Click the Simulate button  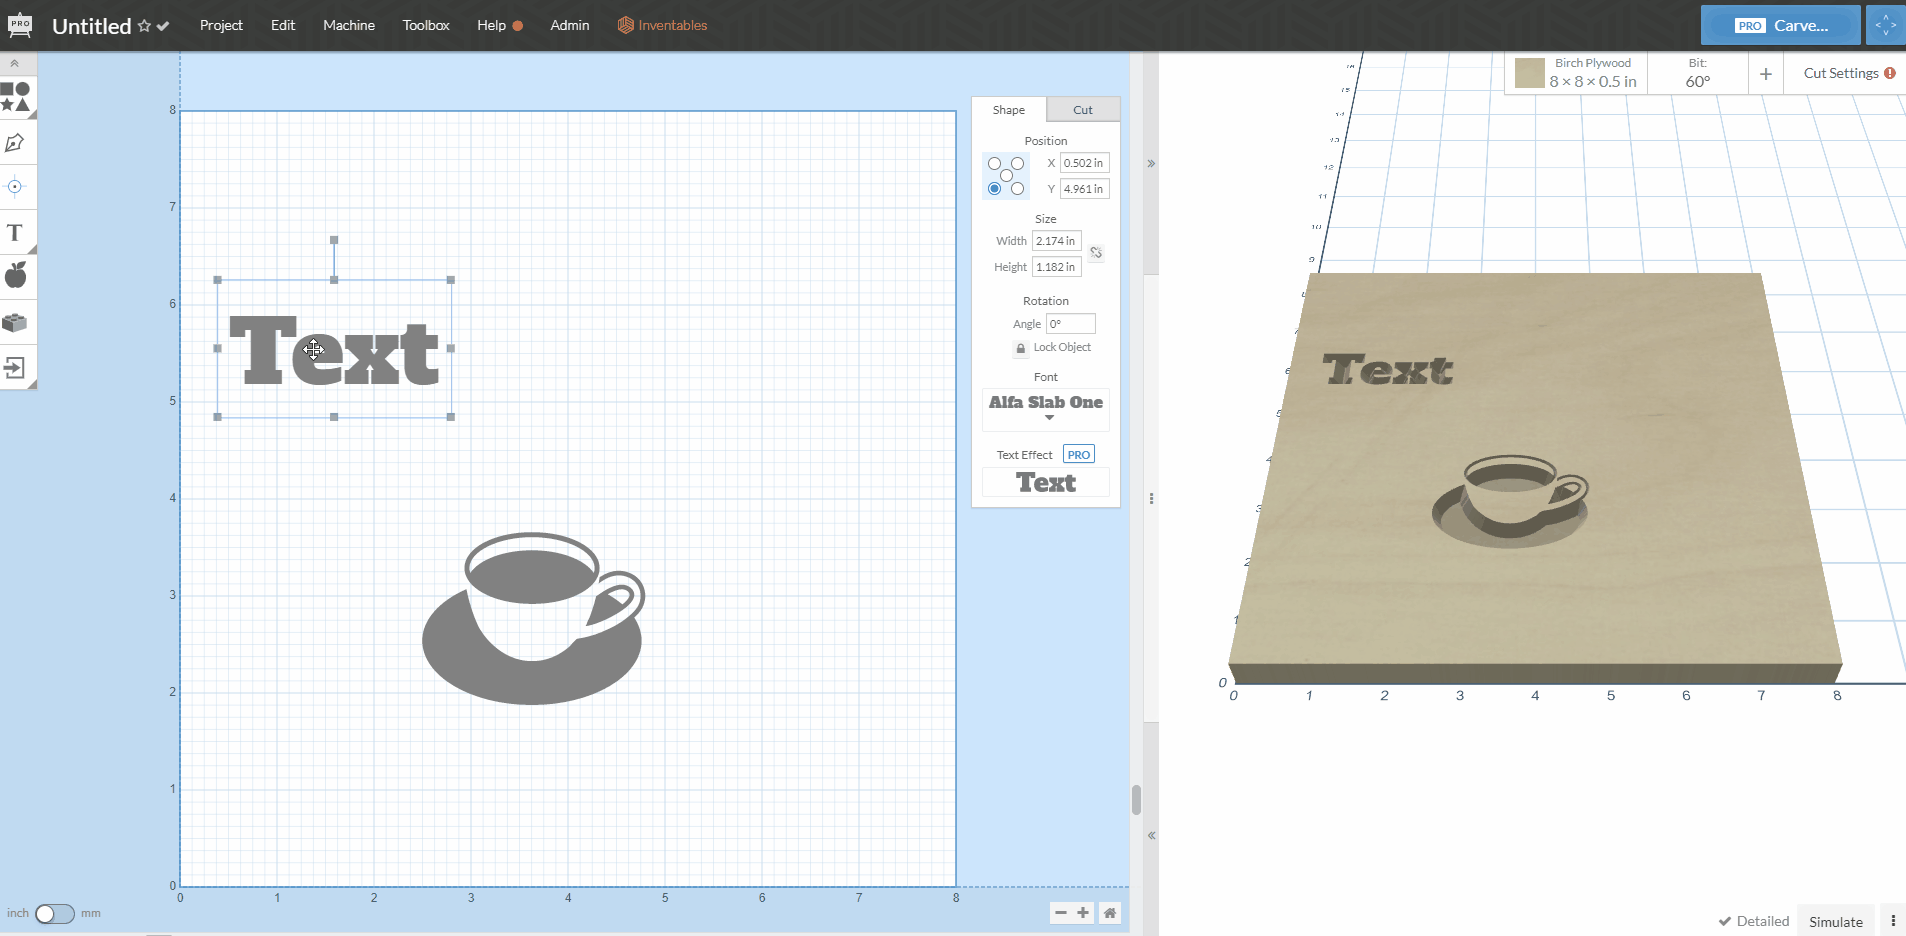point(1835,921)
